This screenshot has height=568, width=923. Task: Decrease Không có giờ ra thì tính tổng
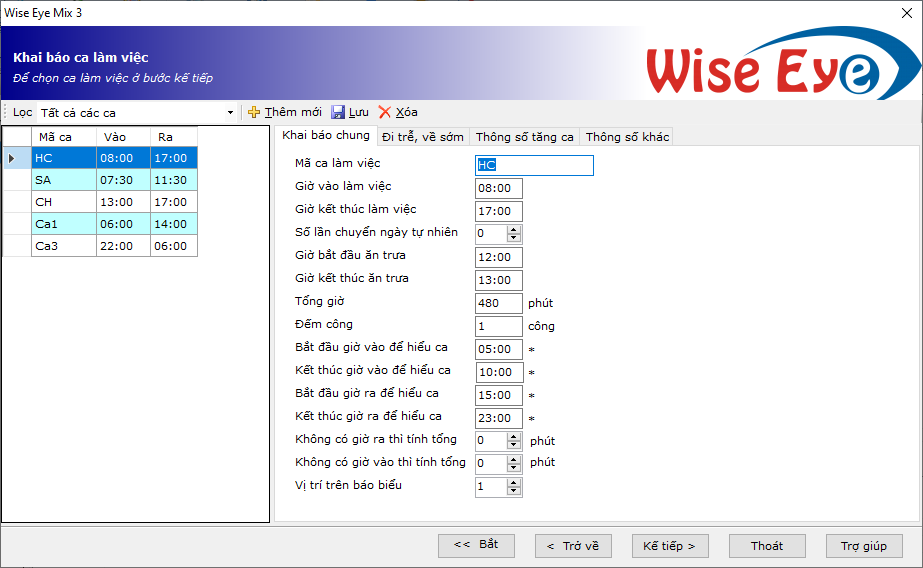514,445
